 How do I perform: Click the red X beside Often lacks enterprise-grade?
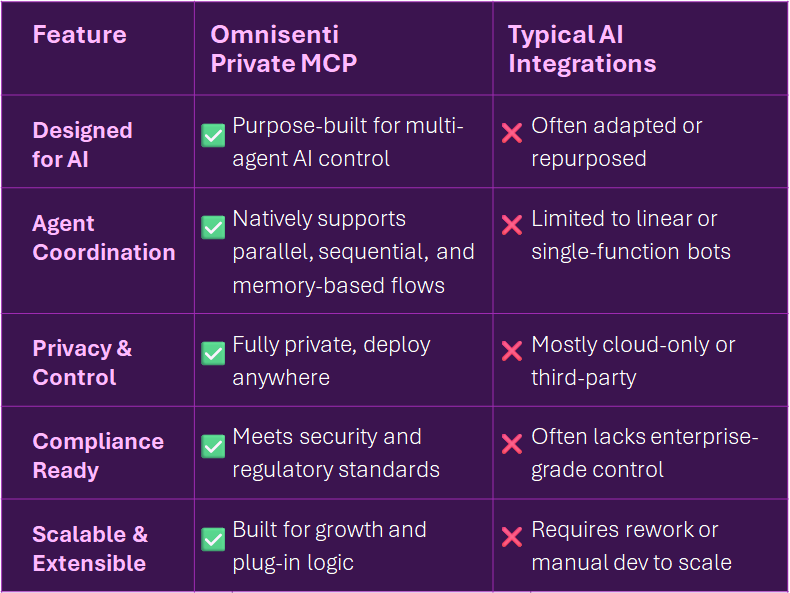(x=512, y=444)
